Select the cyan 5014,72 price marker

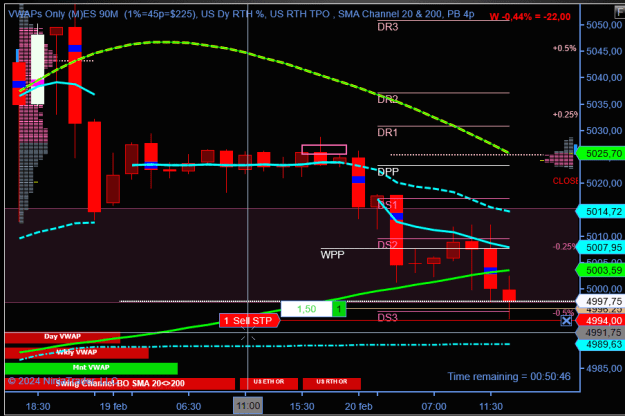click(x=601, y=212)
